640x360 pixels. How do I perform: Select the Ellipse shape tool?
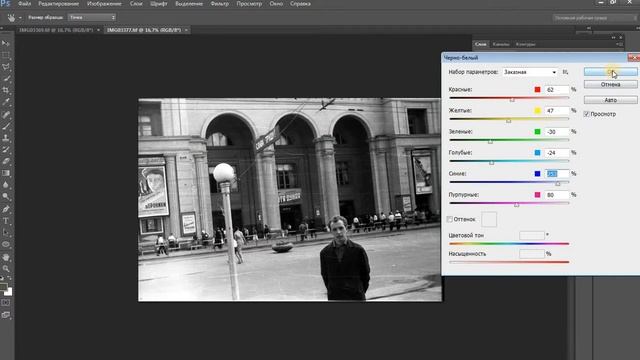pyautogui.click(x=6, y=244)
